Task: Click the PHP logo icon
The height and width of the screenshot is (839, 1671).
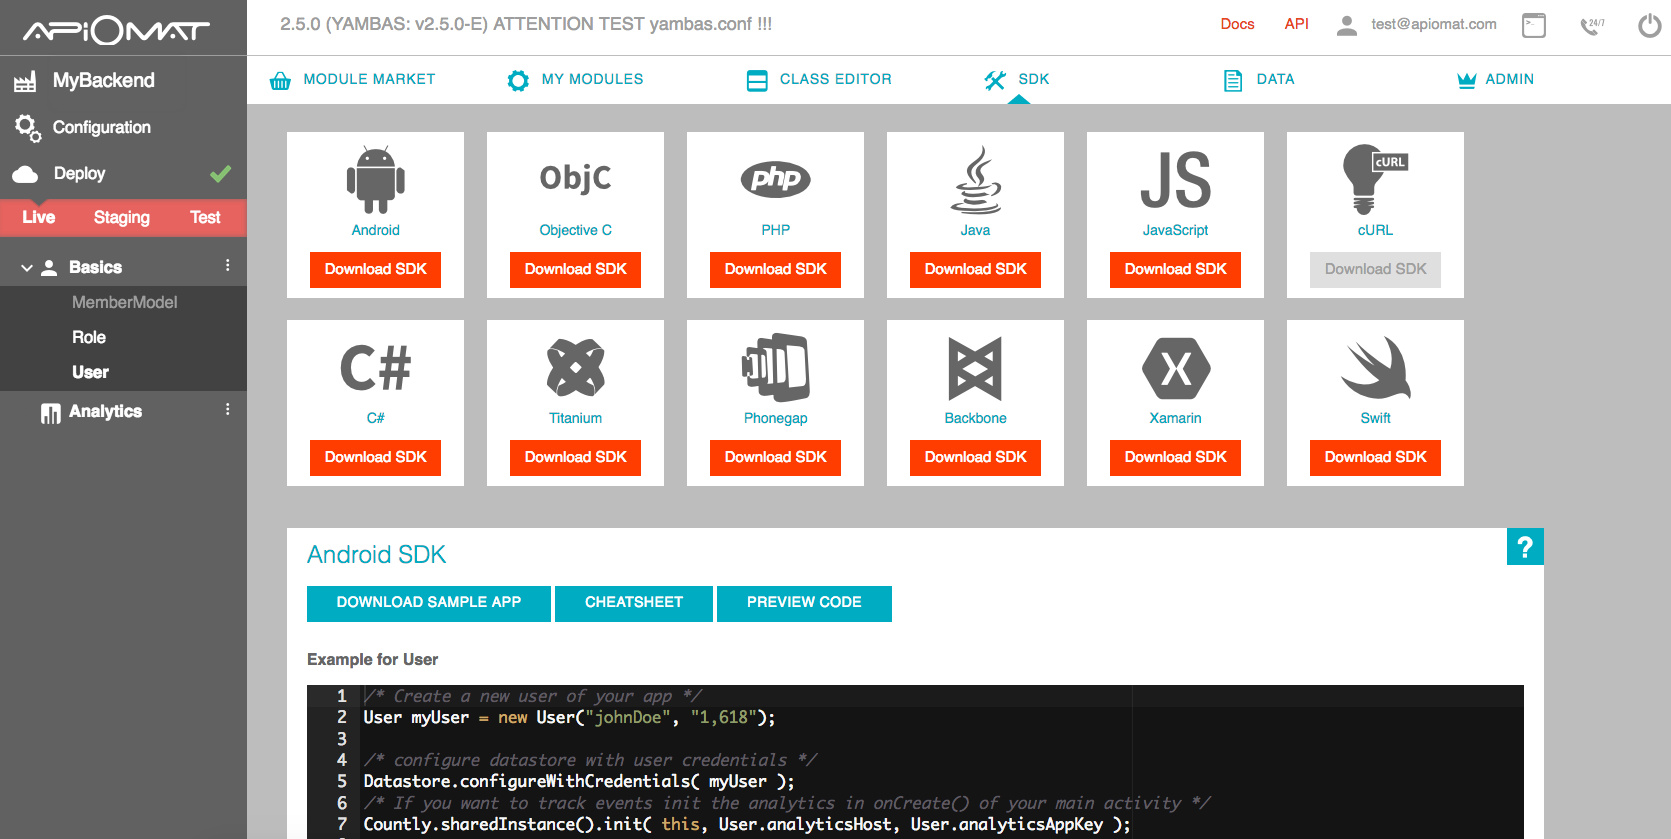Action: [775, 179]
